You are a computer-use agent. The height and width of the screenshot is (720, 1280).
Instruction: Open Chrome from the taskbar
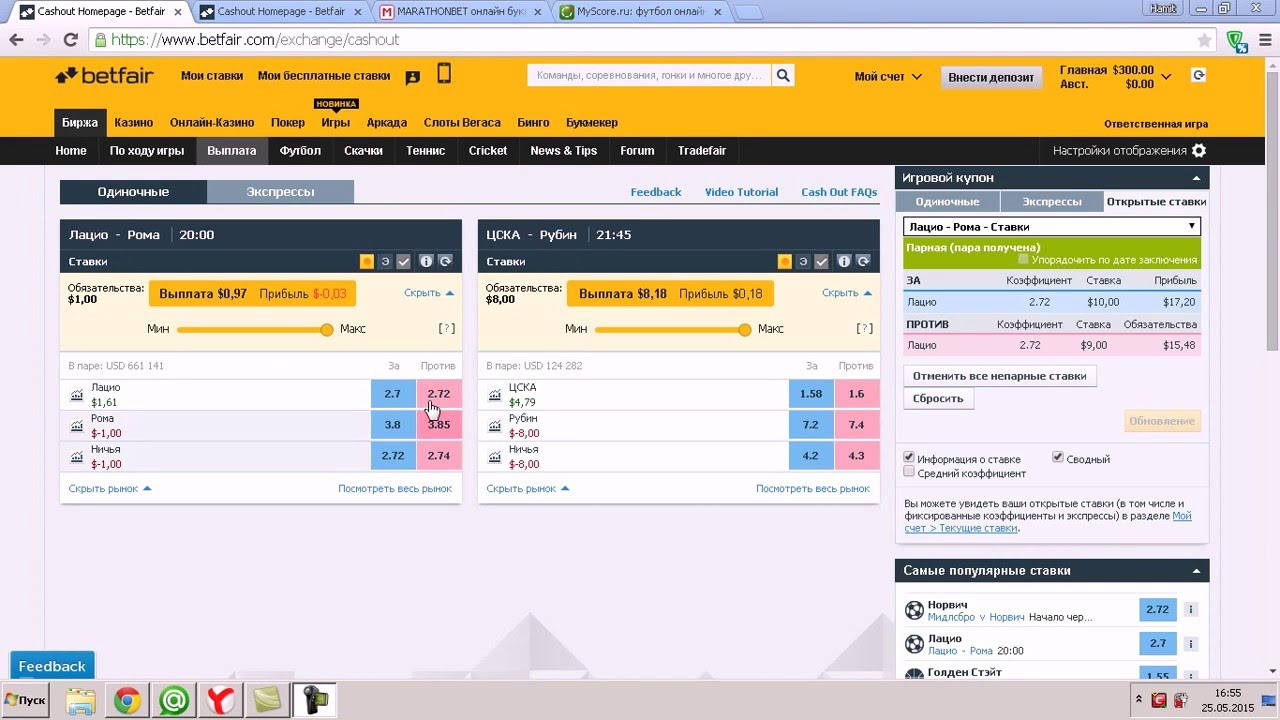(127, 700)
